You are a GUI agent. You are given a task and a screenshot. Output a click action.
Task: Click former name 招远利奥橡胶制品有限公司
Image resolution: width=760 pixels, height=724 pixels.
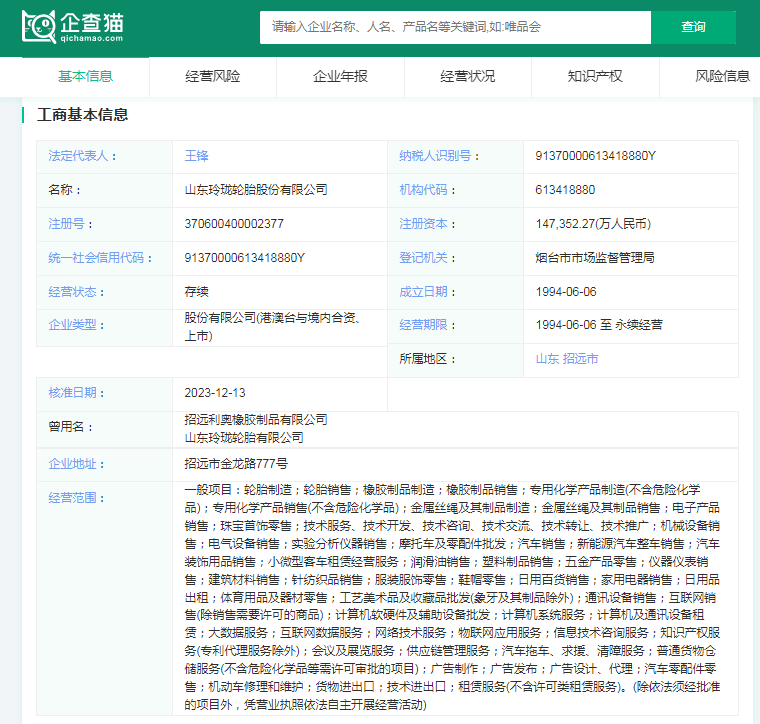pyautogui.click(x=256, y=420)
